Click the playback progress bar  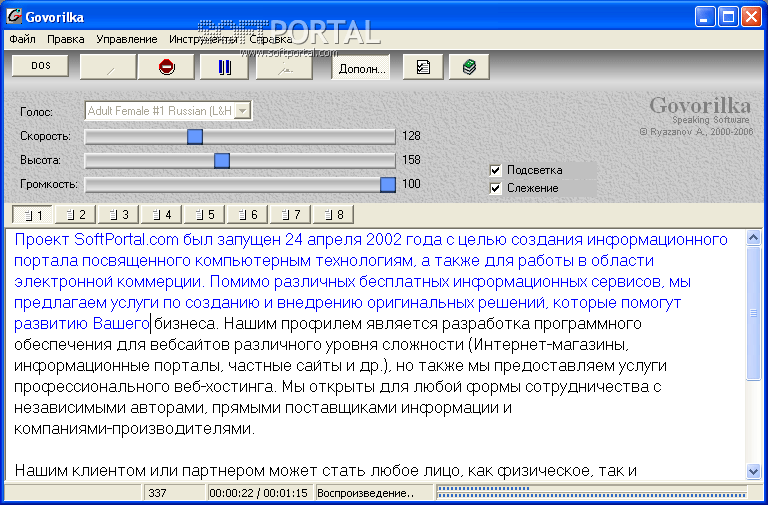591,492
